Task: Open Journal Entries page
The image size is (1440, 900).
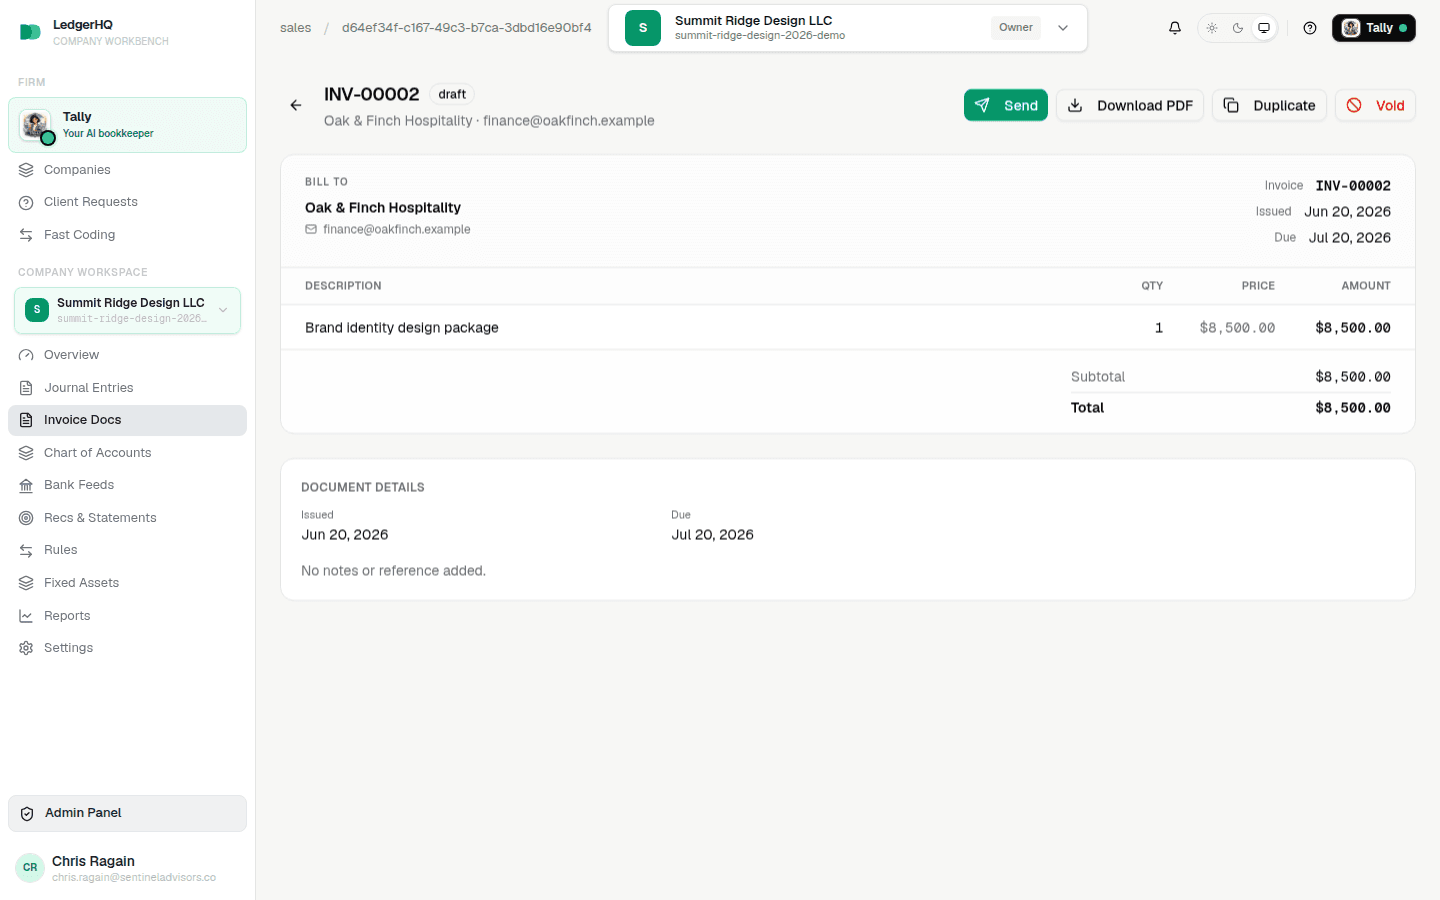Action: [x=127, y=388]
